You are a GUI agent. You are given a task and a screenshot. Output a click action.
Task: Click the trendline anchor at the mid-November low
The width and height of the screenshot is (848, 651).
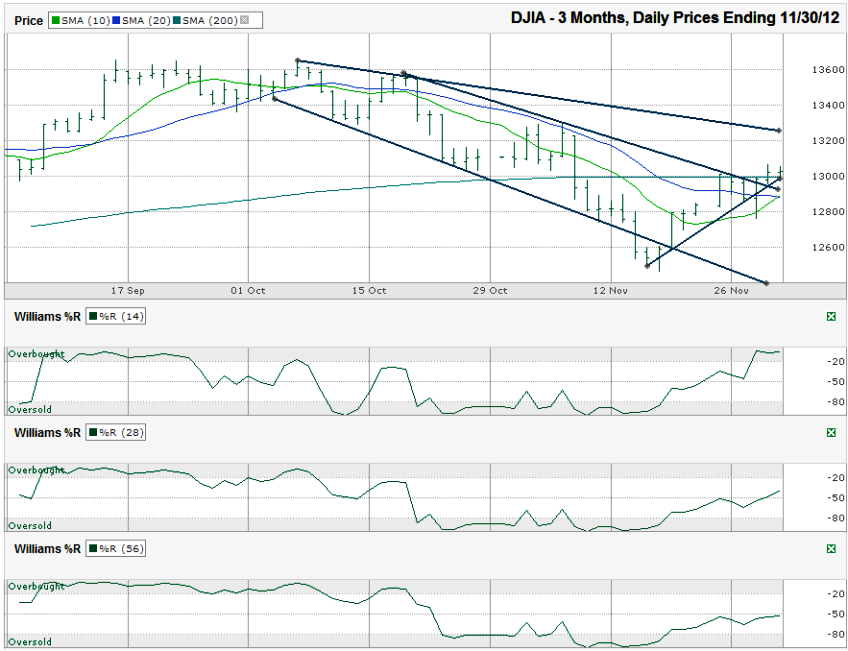(647, 266)
